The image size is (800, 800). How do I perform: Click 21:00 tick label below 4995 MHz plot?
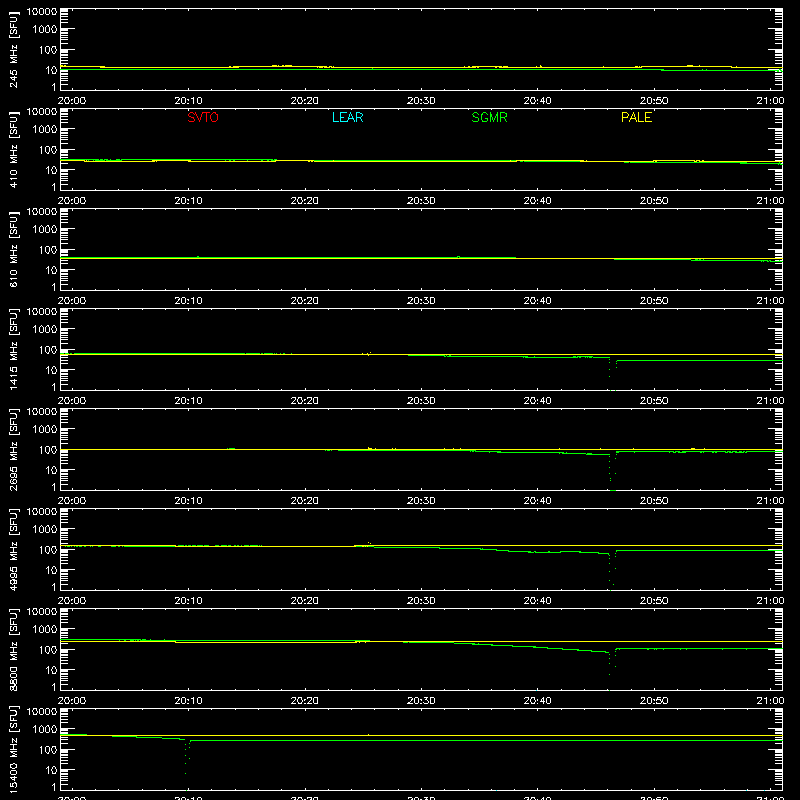(x=770, y=601)
